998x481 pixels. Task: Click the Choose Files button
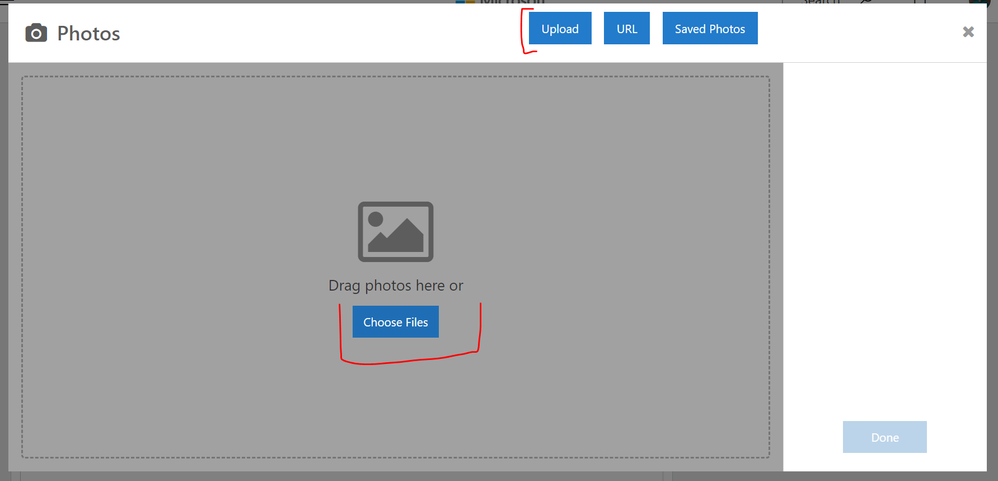(x=395, y=322)
